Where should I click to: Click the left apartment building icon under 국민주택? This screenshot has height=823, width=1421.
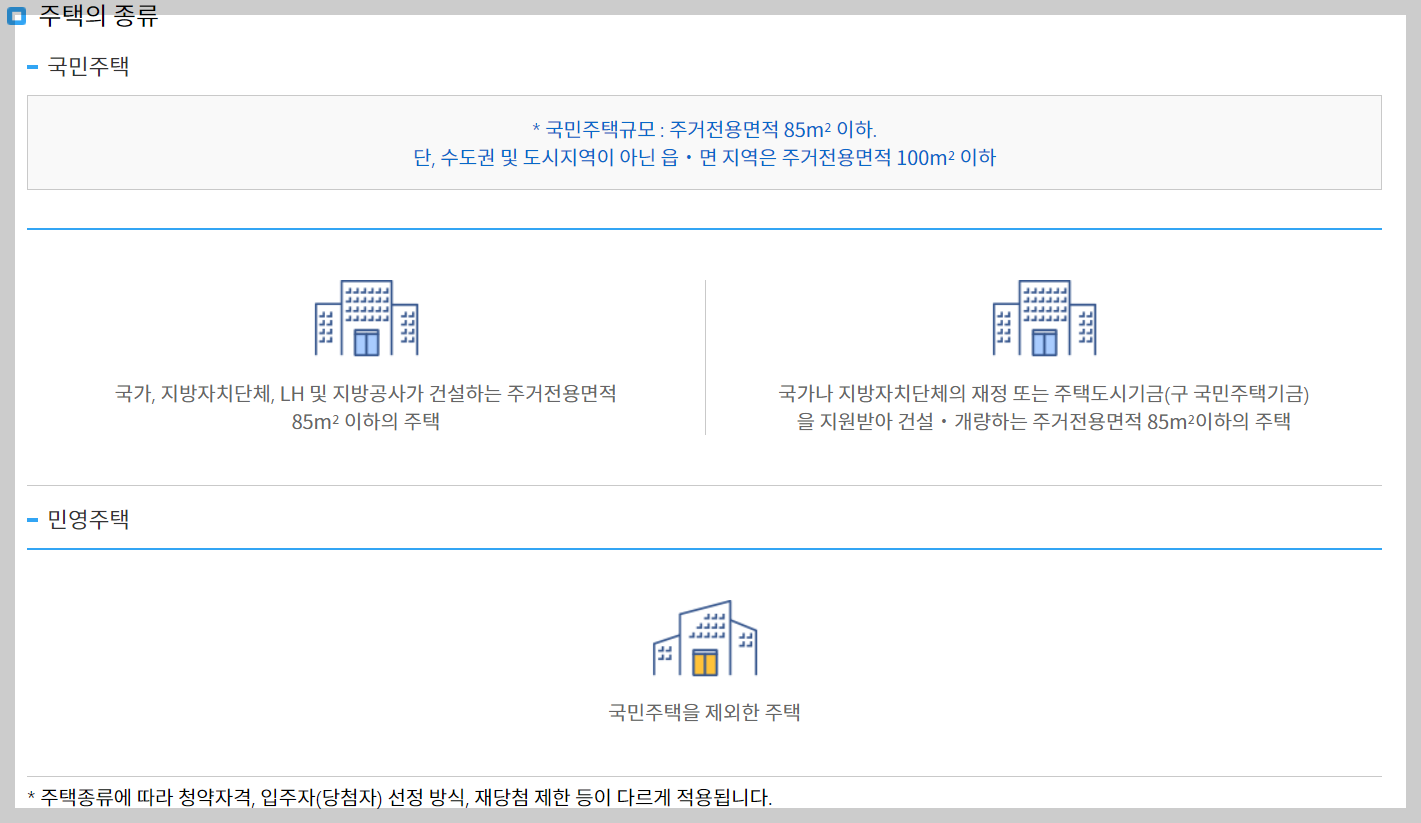click(x=367, y=314)
